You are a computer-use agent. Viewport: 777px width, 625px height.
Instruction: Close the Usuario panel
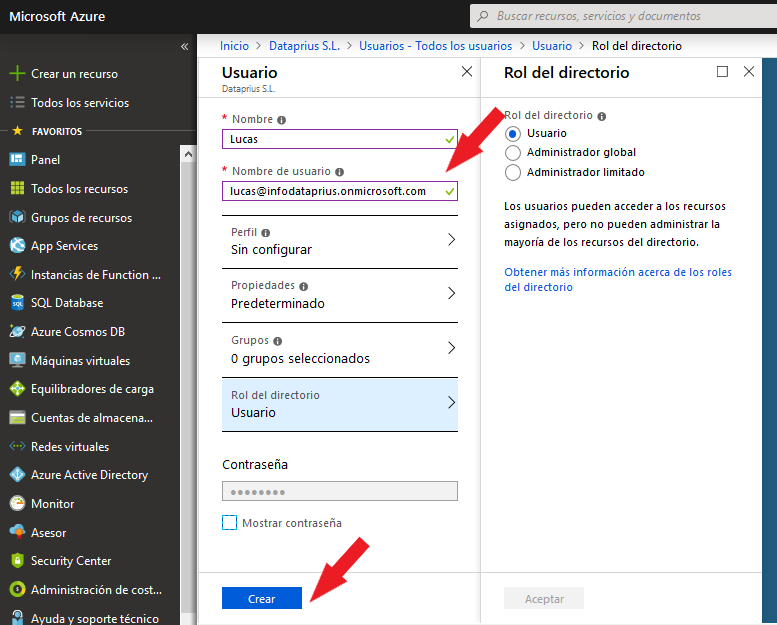[x=466, y=72]
